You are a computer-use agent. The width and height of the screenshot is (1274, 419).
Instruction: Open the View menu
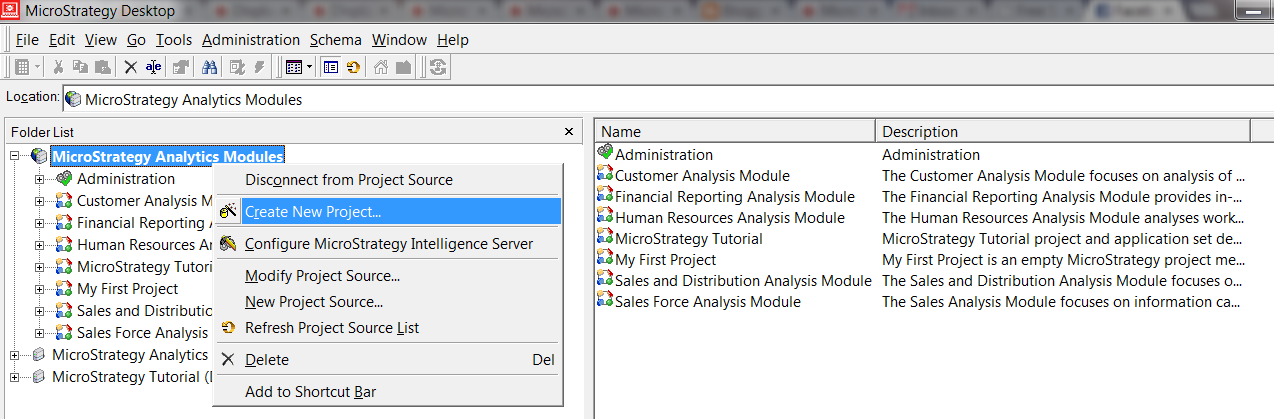(101, 40)
